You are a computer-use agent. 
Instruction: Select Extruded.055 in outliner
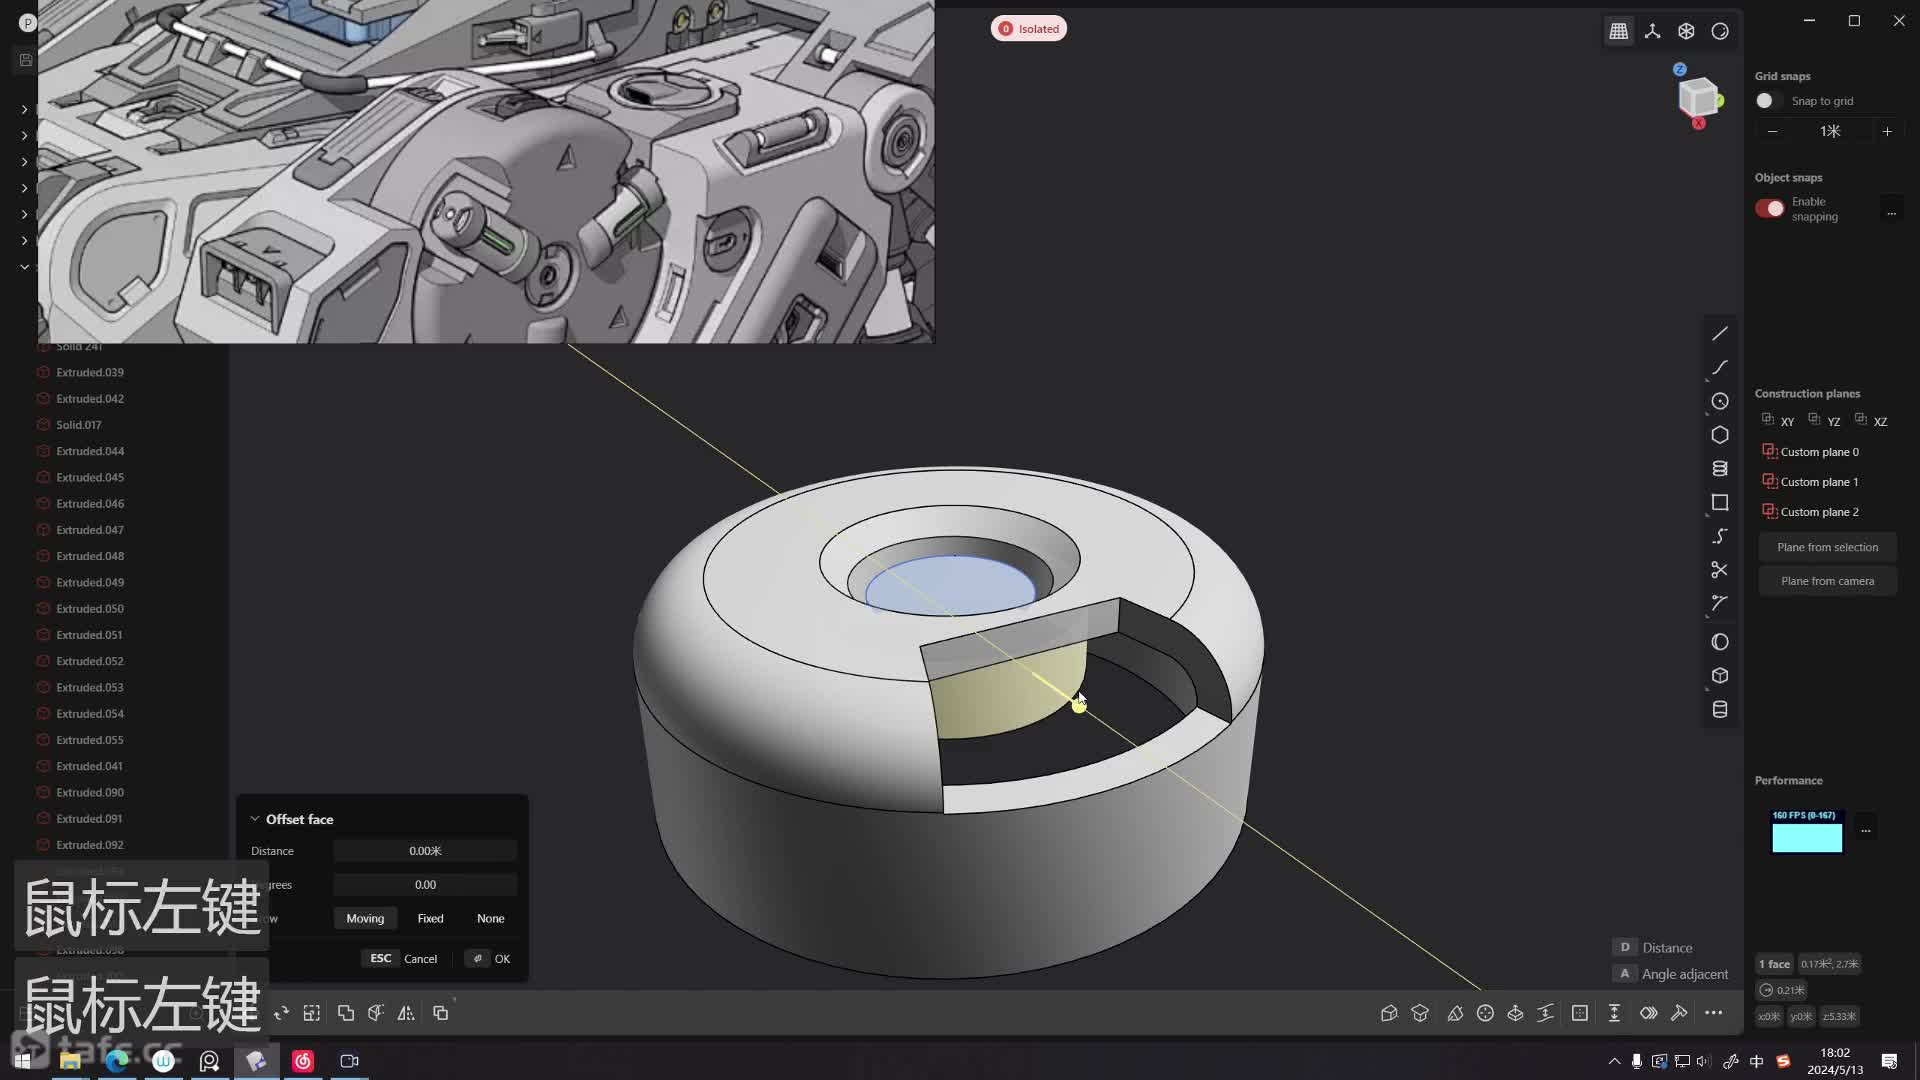click(90, 740)
